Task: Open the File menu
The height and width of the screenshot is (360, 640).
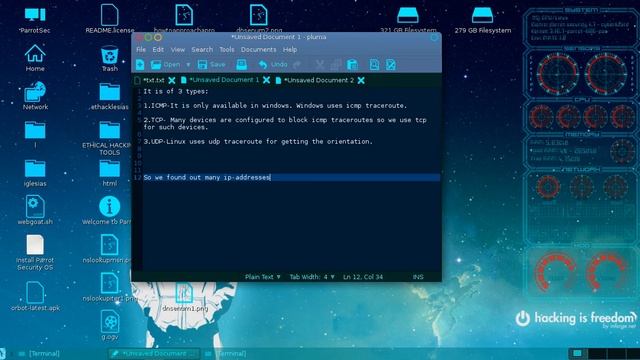Action: pos(141,49)
